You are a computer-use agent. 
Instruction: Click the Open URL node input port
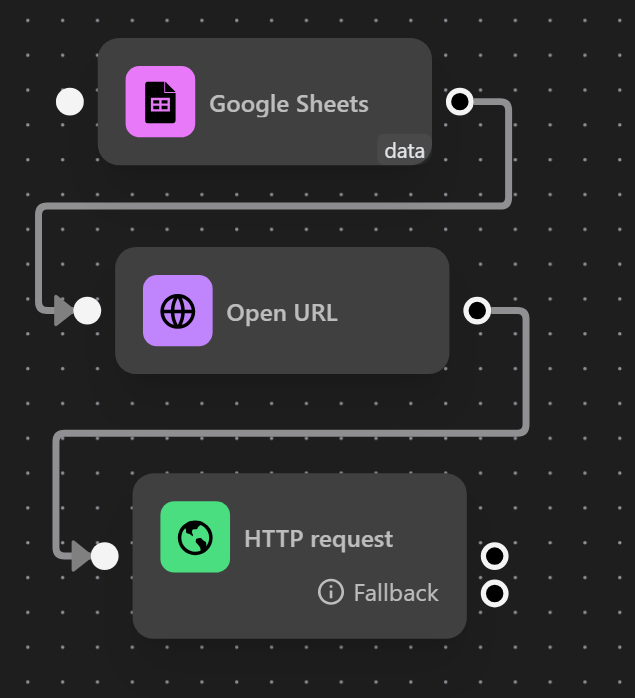[x=87, y=310]
